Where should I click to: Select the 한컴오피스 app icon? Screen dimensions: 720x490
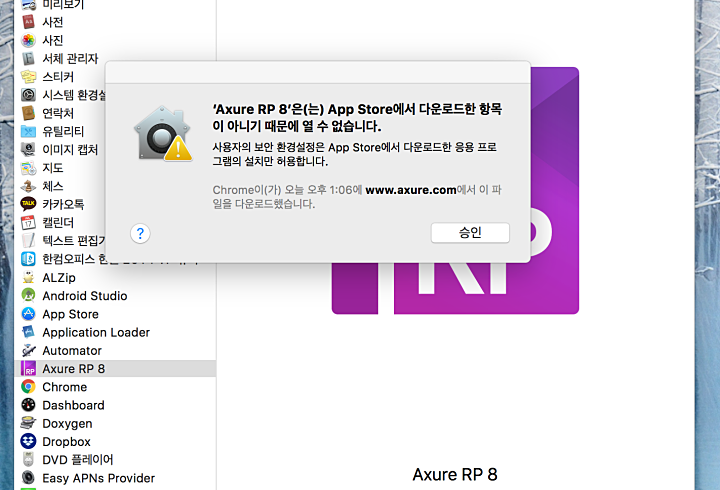[x=28, y=259]
